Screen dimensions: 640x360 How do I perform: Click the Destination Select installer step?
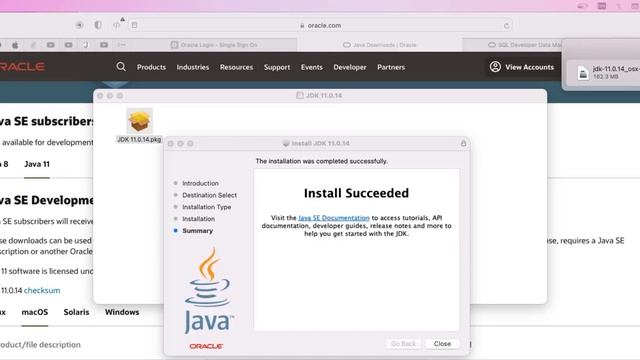[209, 195]
